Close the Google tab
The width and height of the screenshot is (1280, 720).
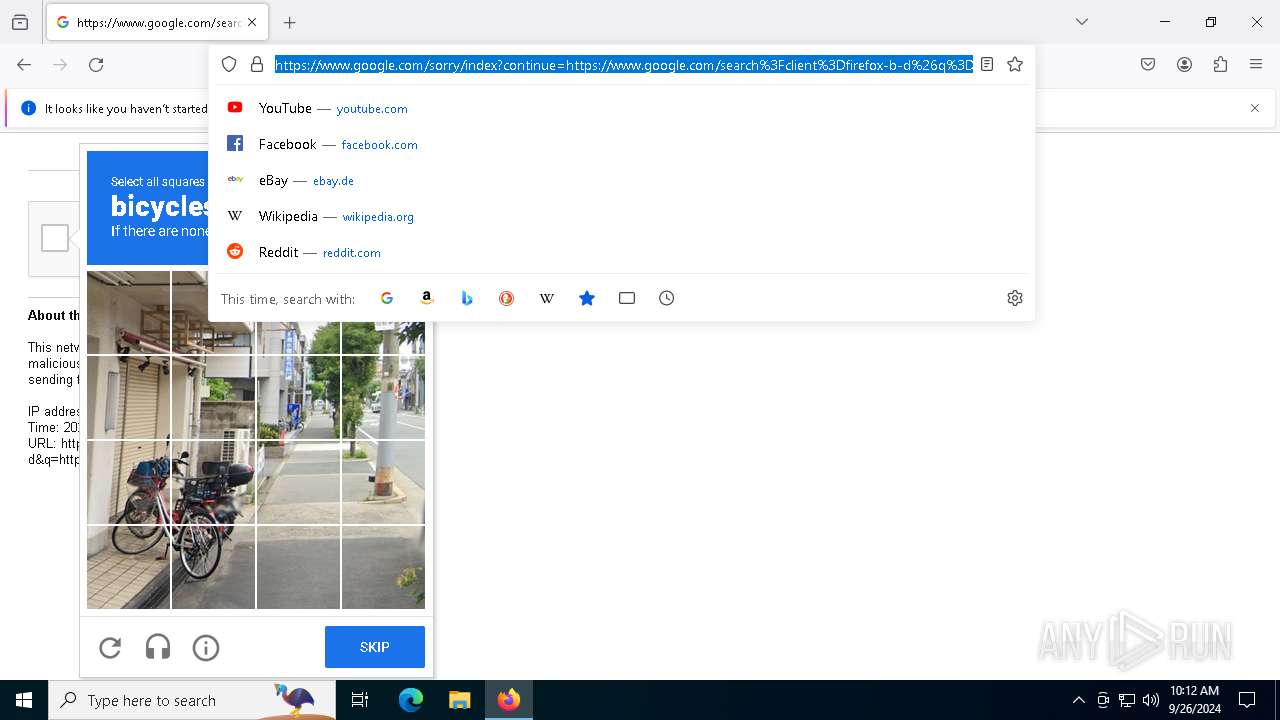(252, 22)
